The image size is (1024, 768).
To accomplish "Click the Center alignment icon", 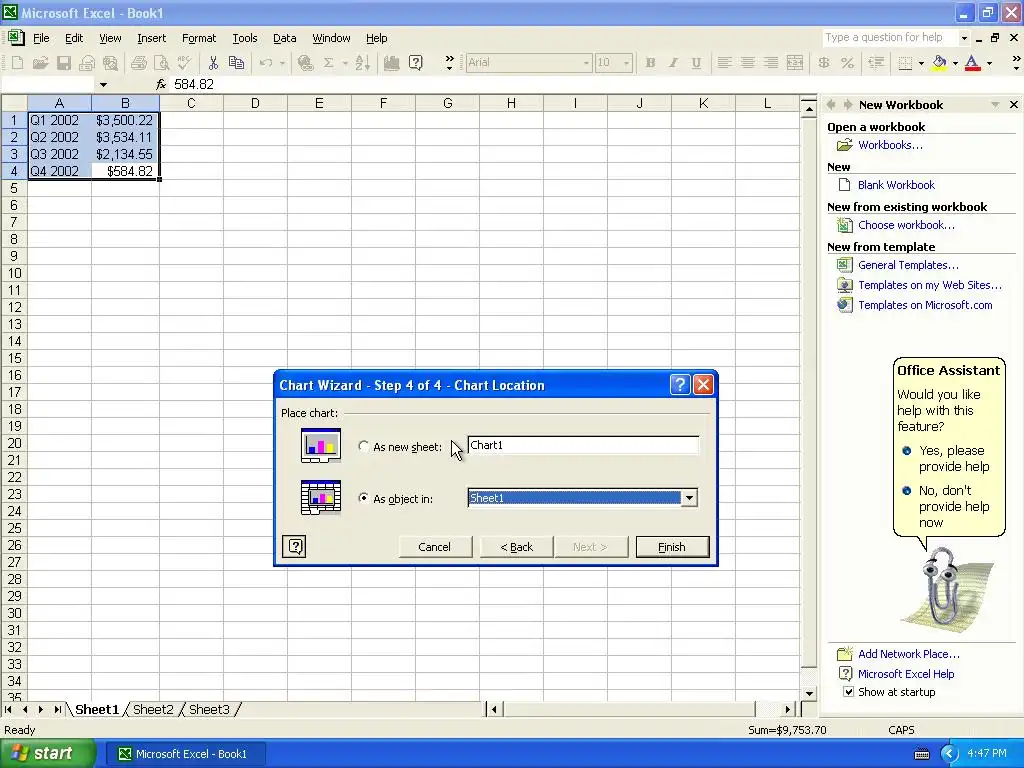I will (x=748, y=63).
